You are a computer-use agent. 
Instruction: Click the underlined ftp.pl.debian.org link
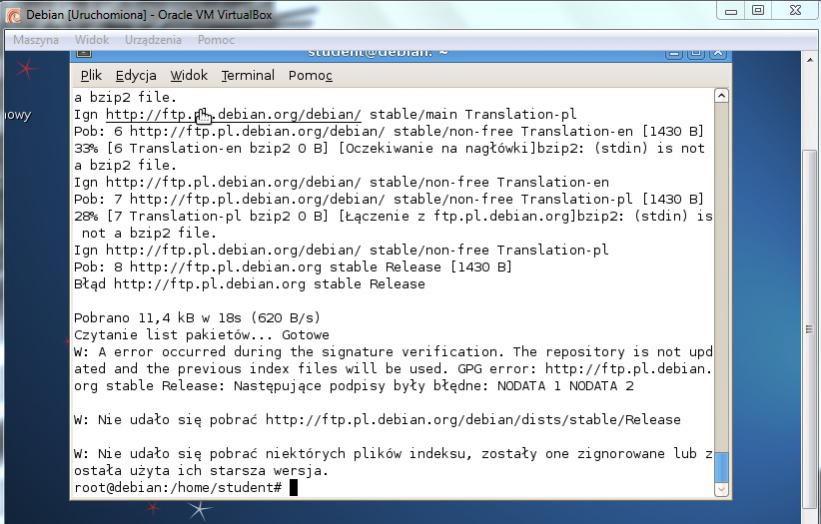(x=233, y=114)
